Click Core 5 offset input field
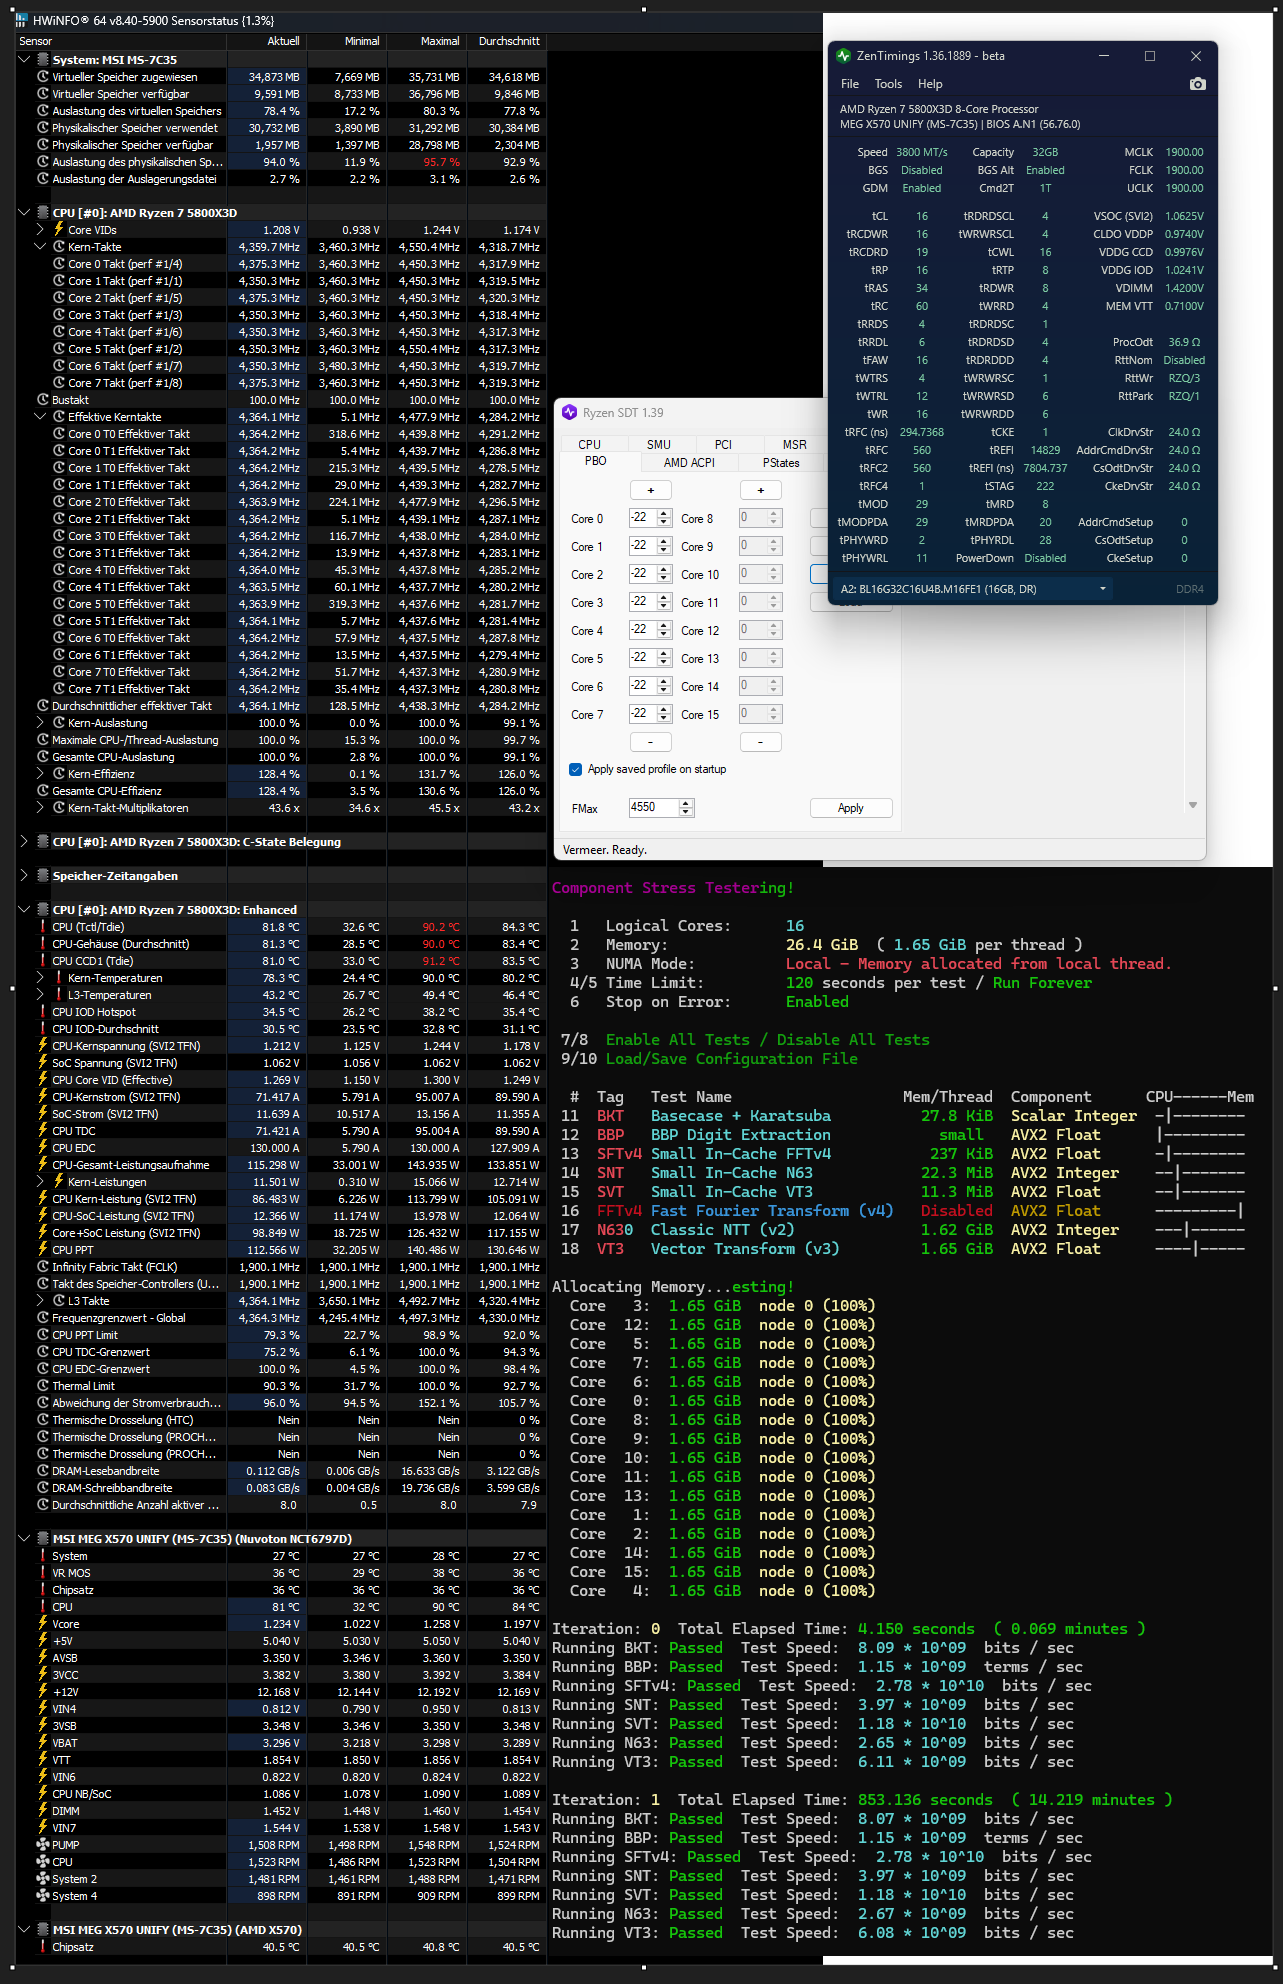 643,657
